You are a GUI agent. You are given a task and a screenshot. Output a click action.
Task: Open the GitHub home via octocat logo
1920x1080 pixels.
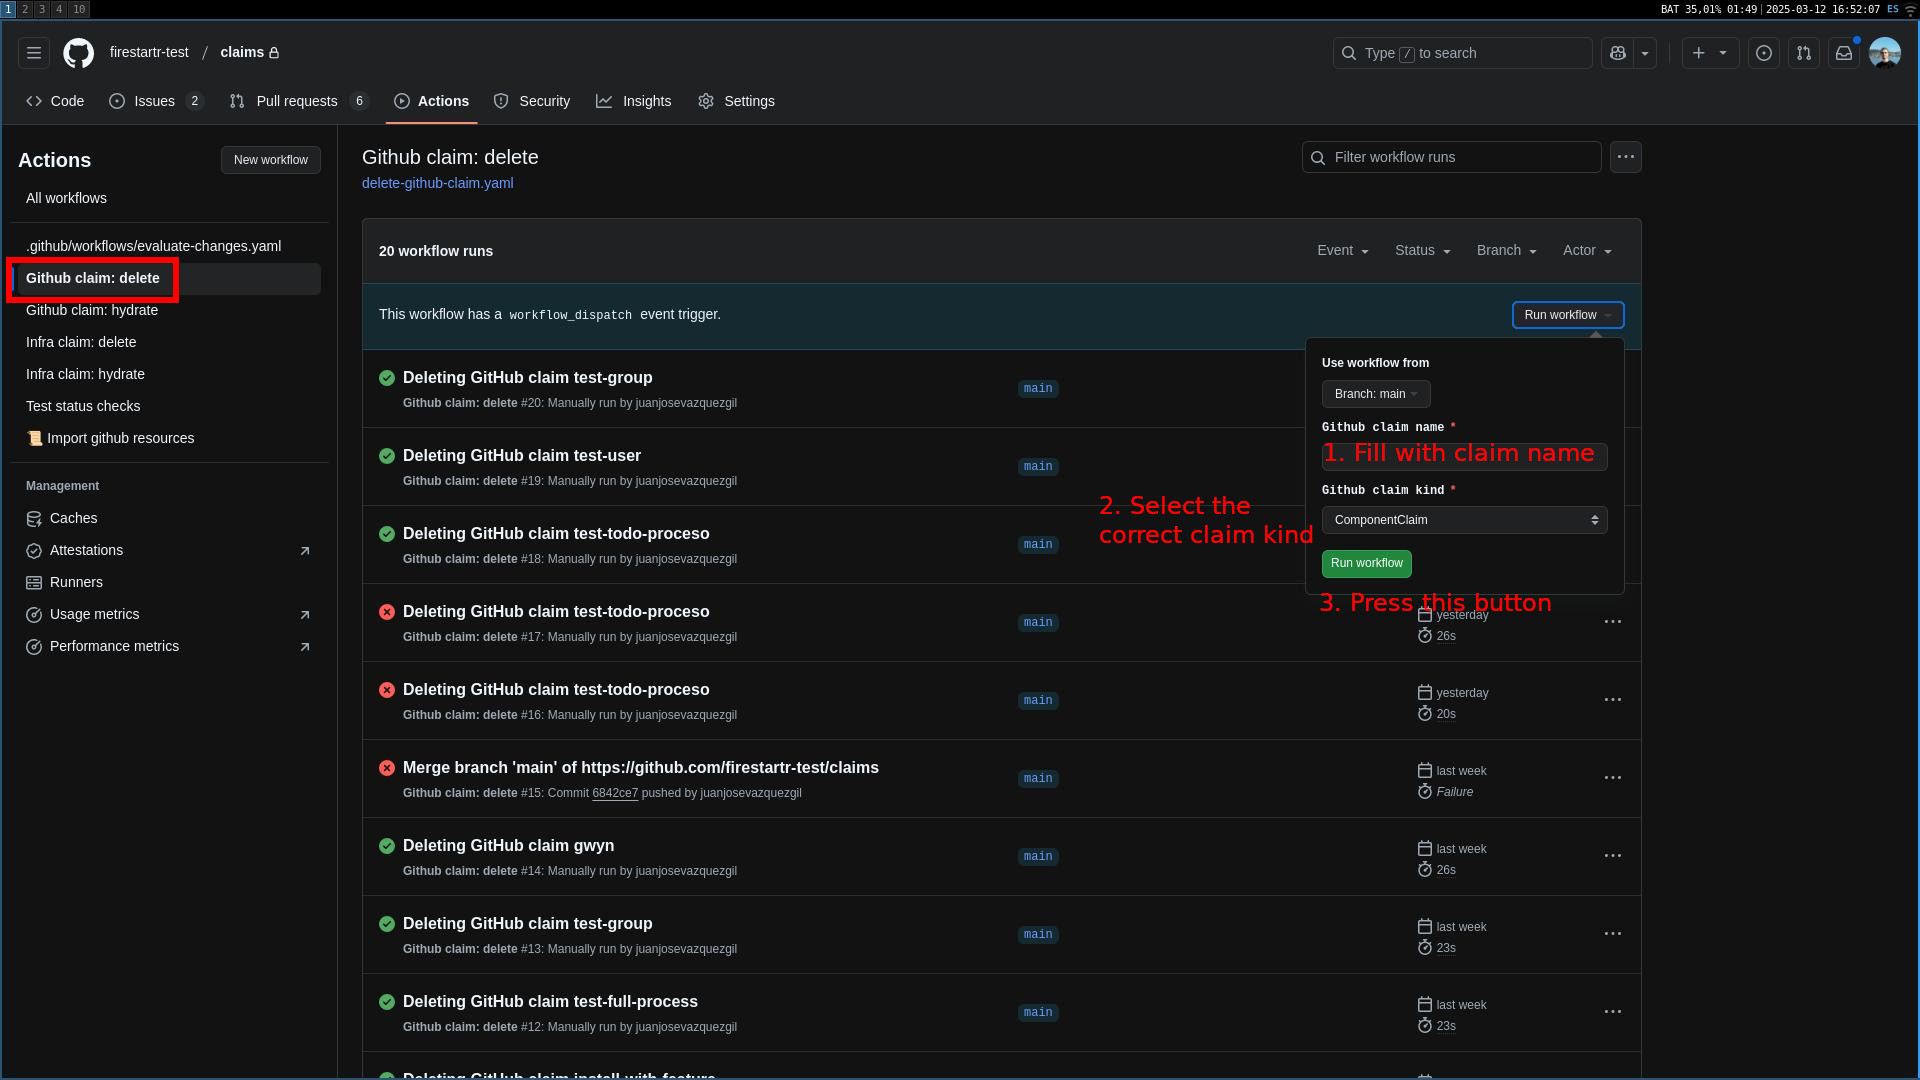[78, 53]
